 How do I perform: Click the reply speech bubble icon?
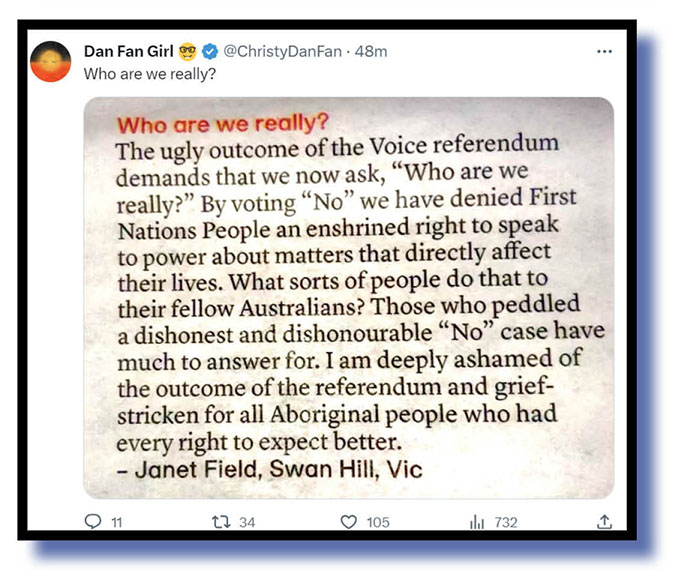[94, 521]
